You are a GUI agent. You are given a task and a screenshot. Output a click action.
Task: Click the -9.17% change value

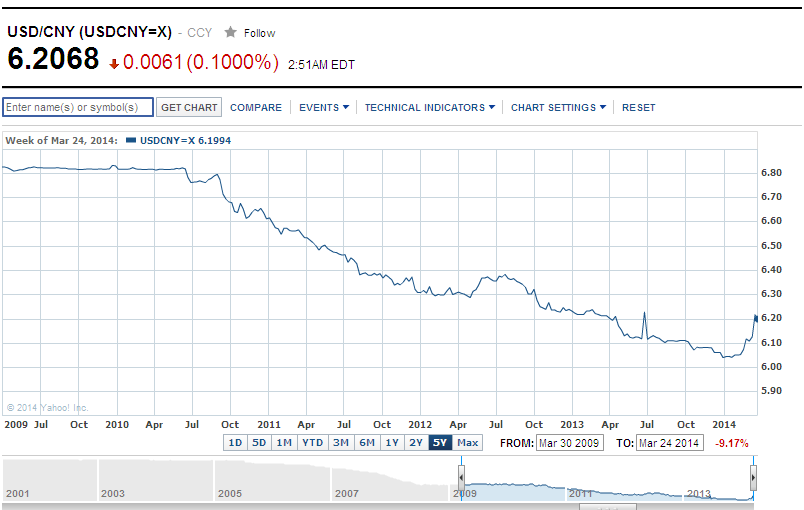732,443
